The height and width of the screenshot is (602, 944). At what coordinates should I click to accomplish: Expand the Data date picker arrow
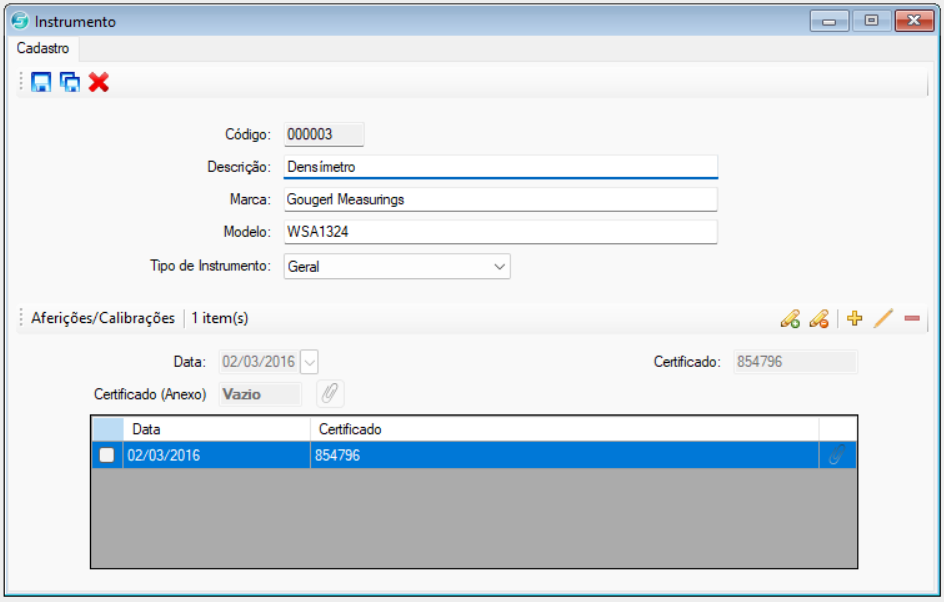[309, 362]
